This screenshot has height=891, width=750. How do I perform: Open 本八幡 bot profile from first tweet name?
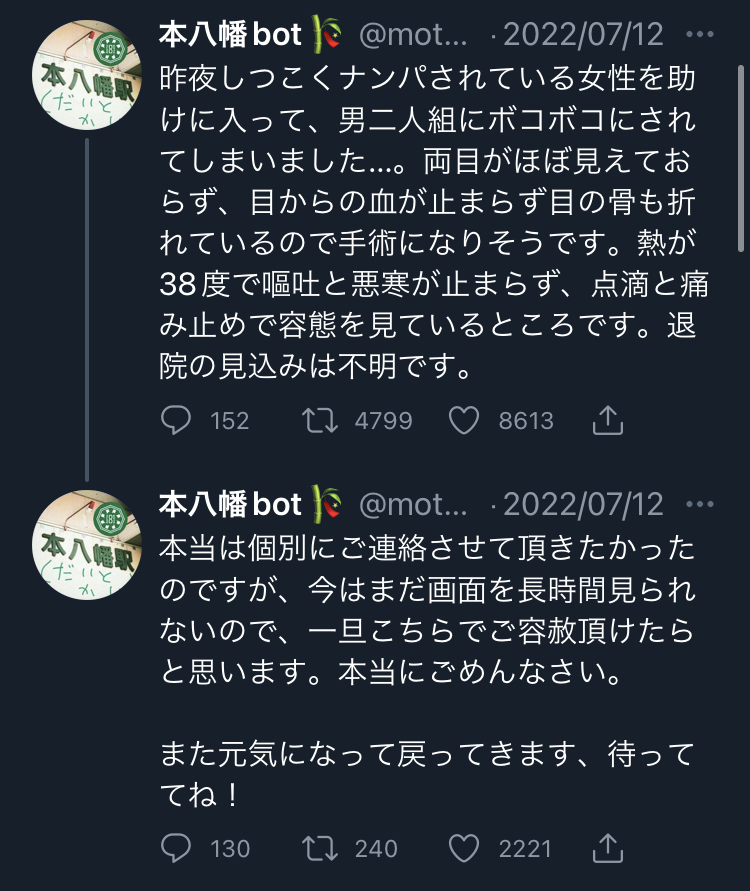(231, 35)
